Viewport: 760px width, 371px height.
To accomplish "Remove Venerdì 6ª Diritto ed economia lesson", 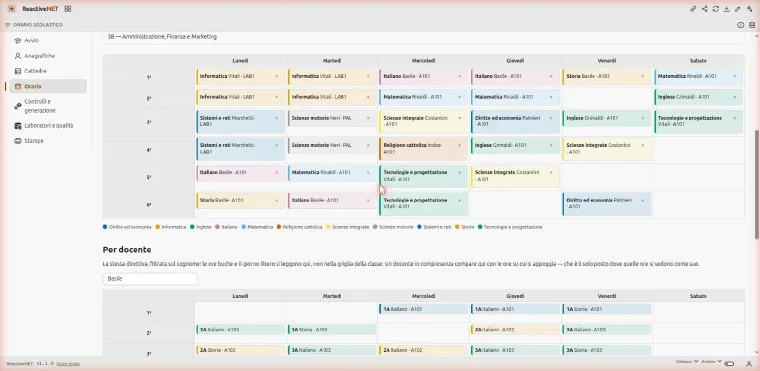I will click(x=643, y=200).
